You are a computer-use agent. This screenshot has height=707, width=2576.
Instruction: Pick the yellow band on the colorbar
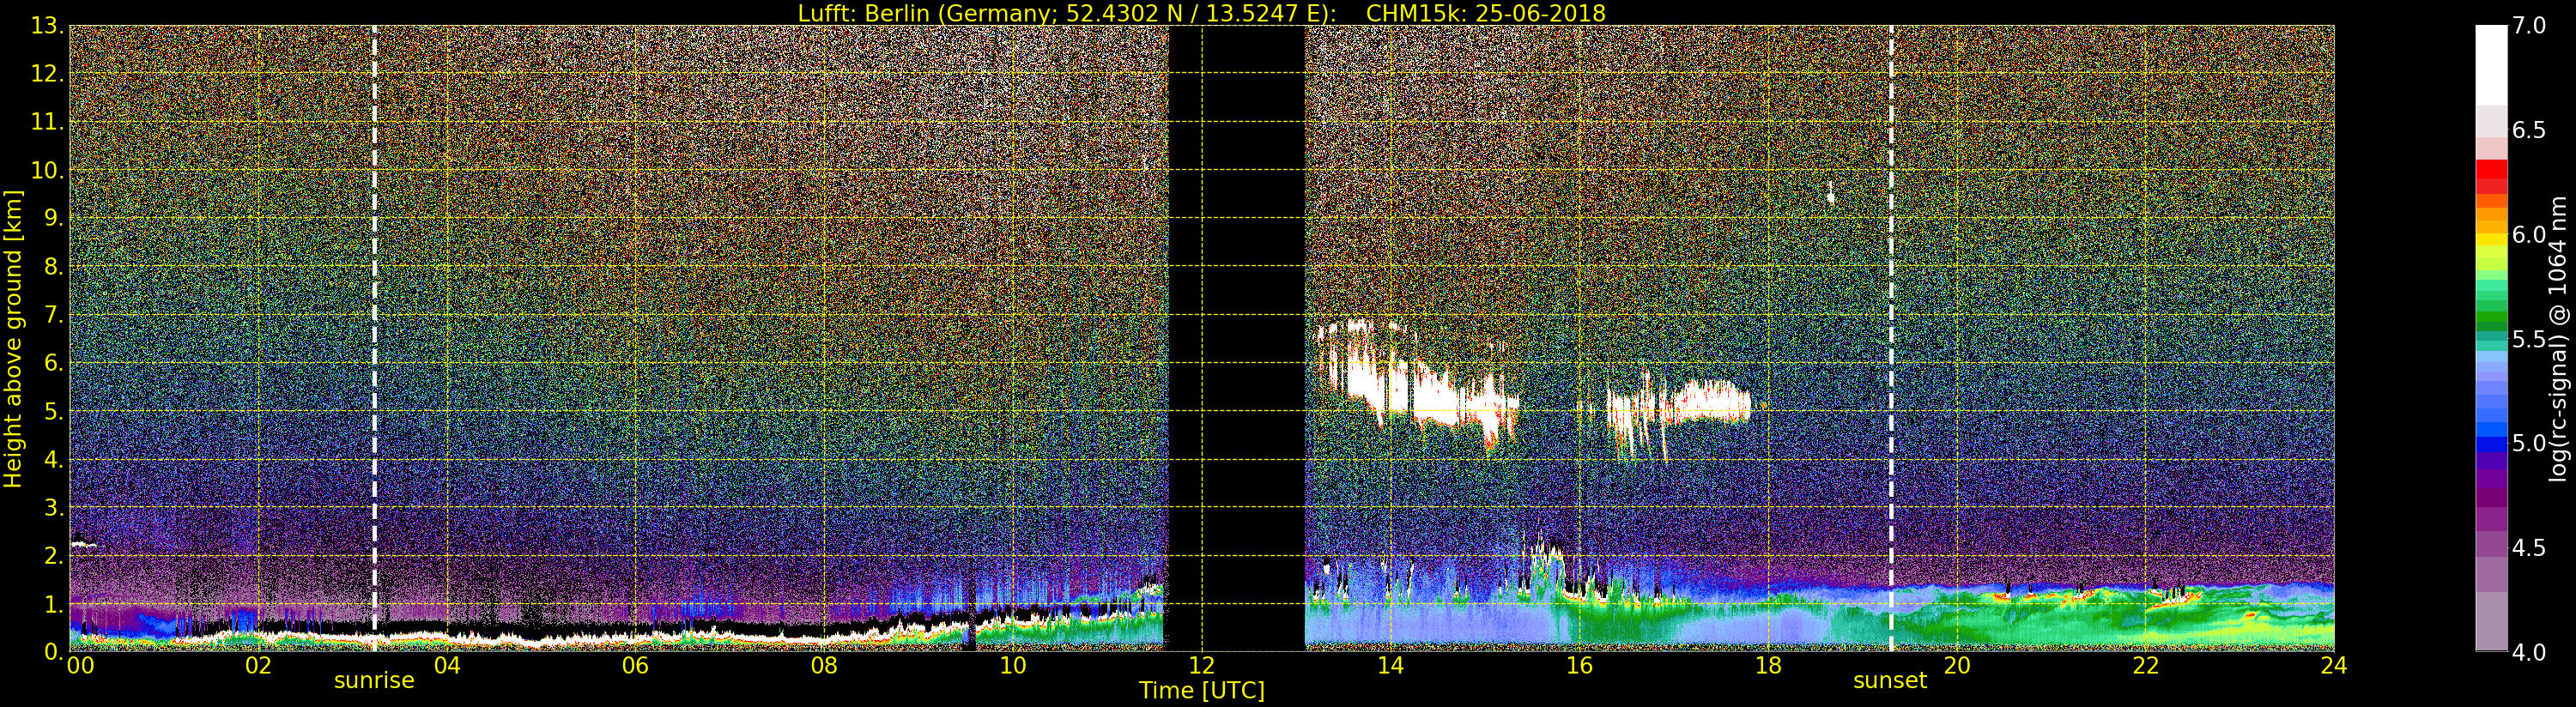pos(2491,240)
